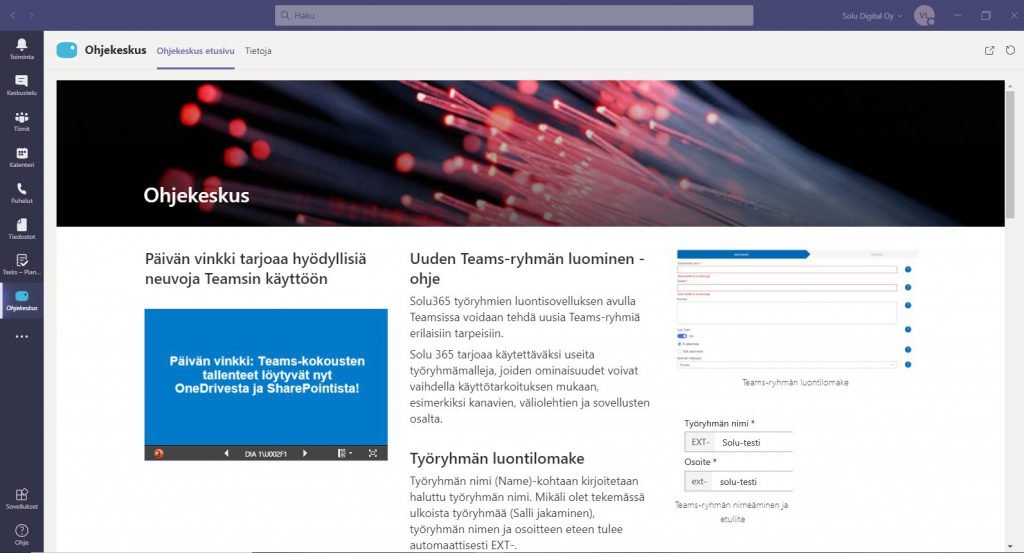Open Sovellukset apps store

21,498
